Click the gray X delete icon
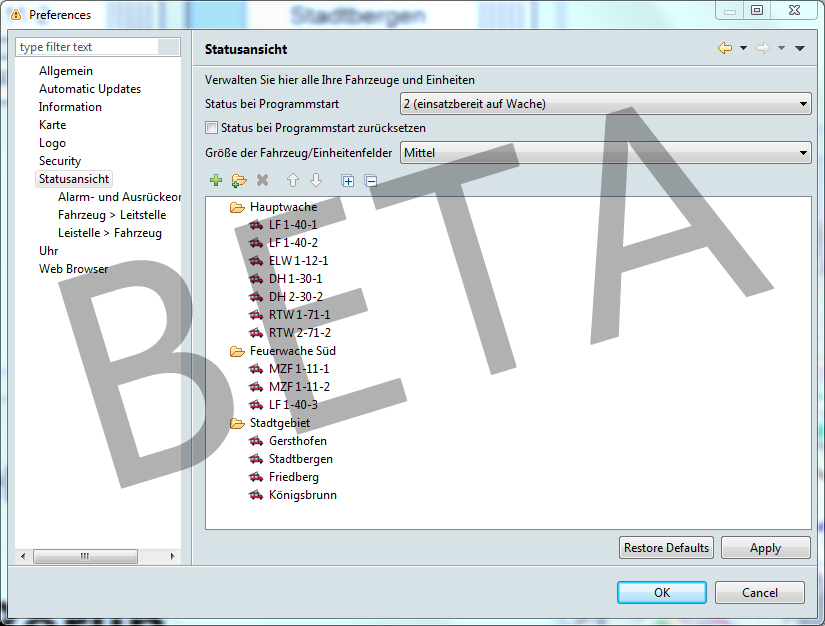 tap(262, 181)
